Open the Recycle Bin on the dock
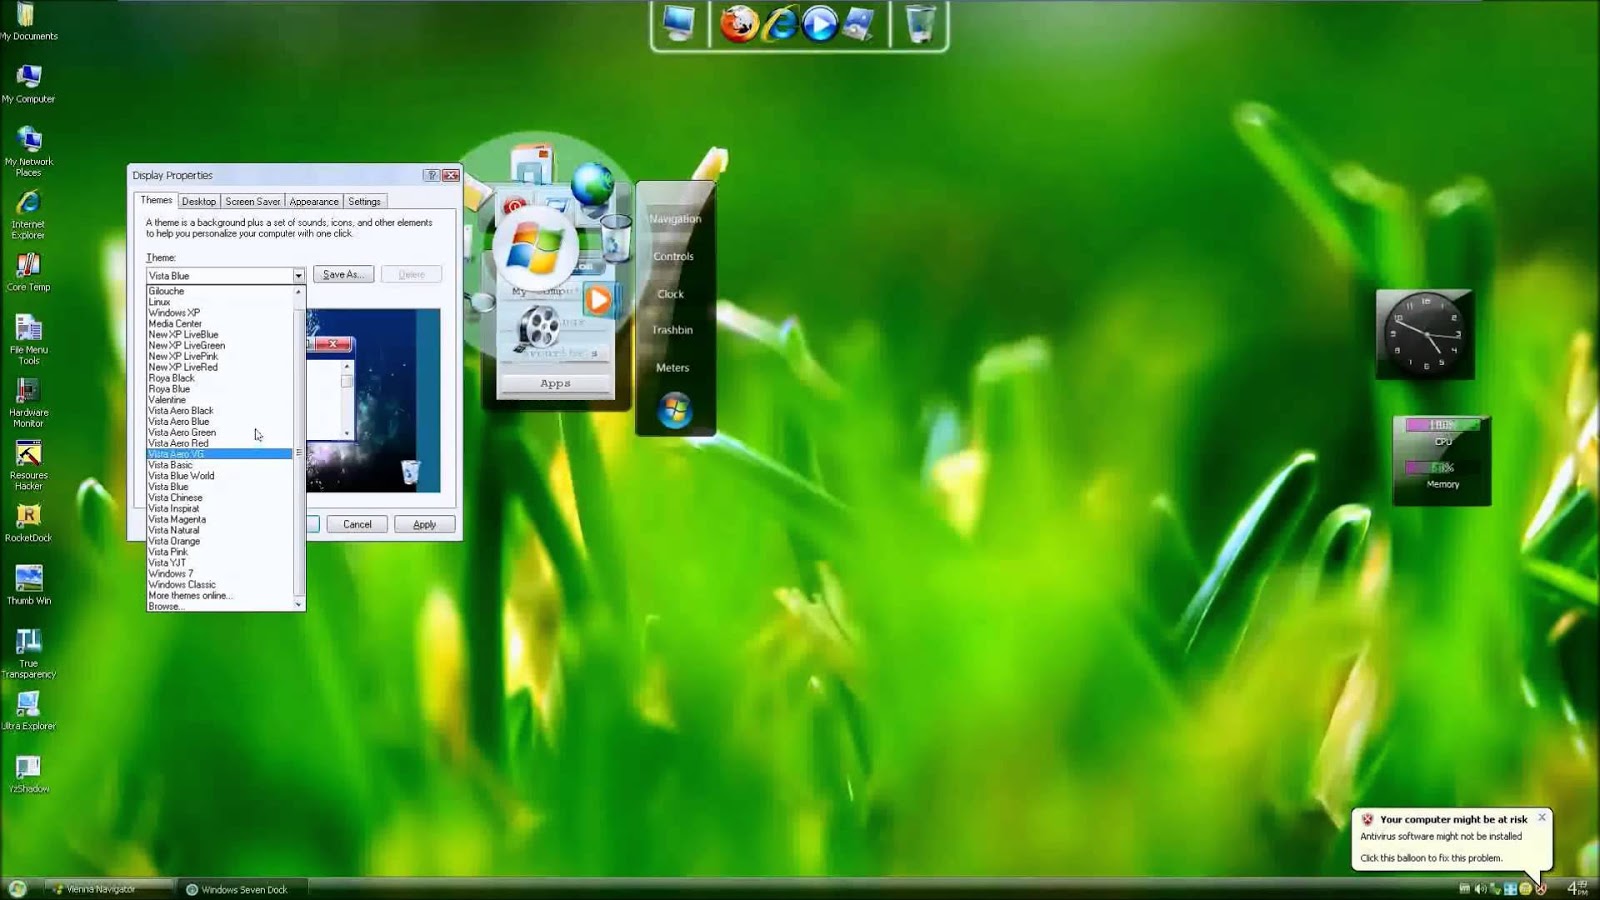This screenshot has height=900, width=1600. pos(919,24)
